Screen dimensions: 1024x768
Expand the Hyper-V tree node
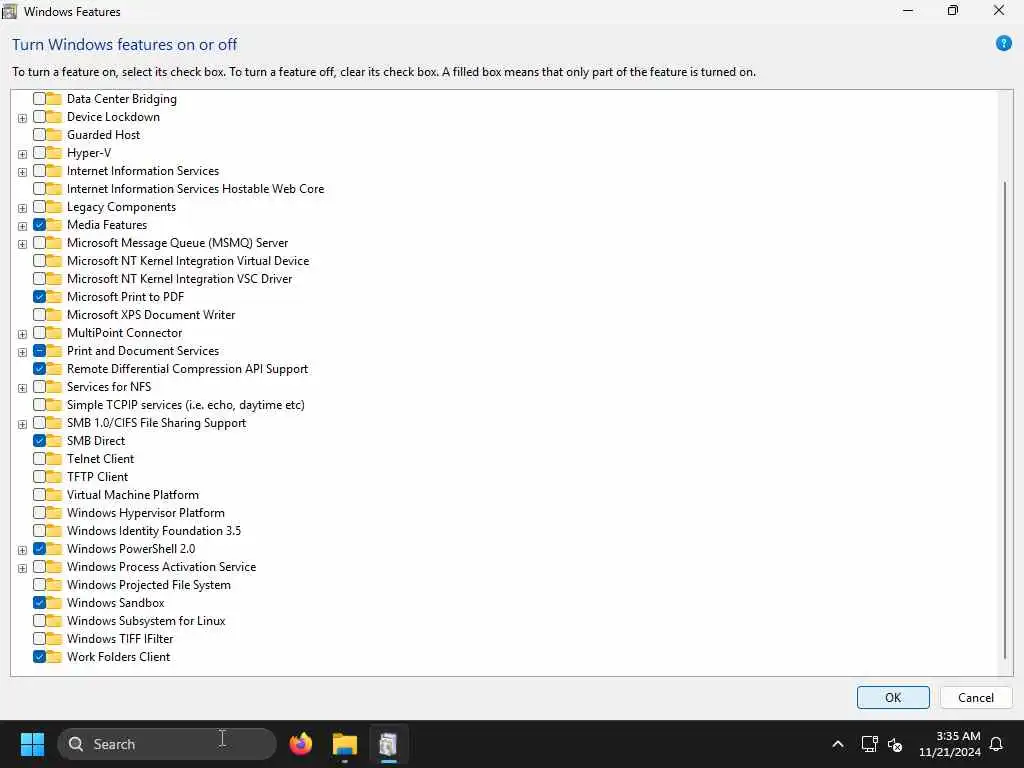[x=22, y=154]
